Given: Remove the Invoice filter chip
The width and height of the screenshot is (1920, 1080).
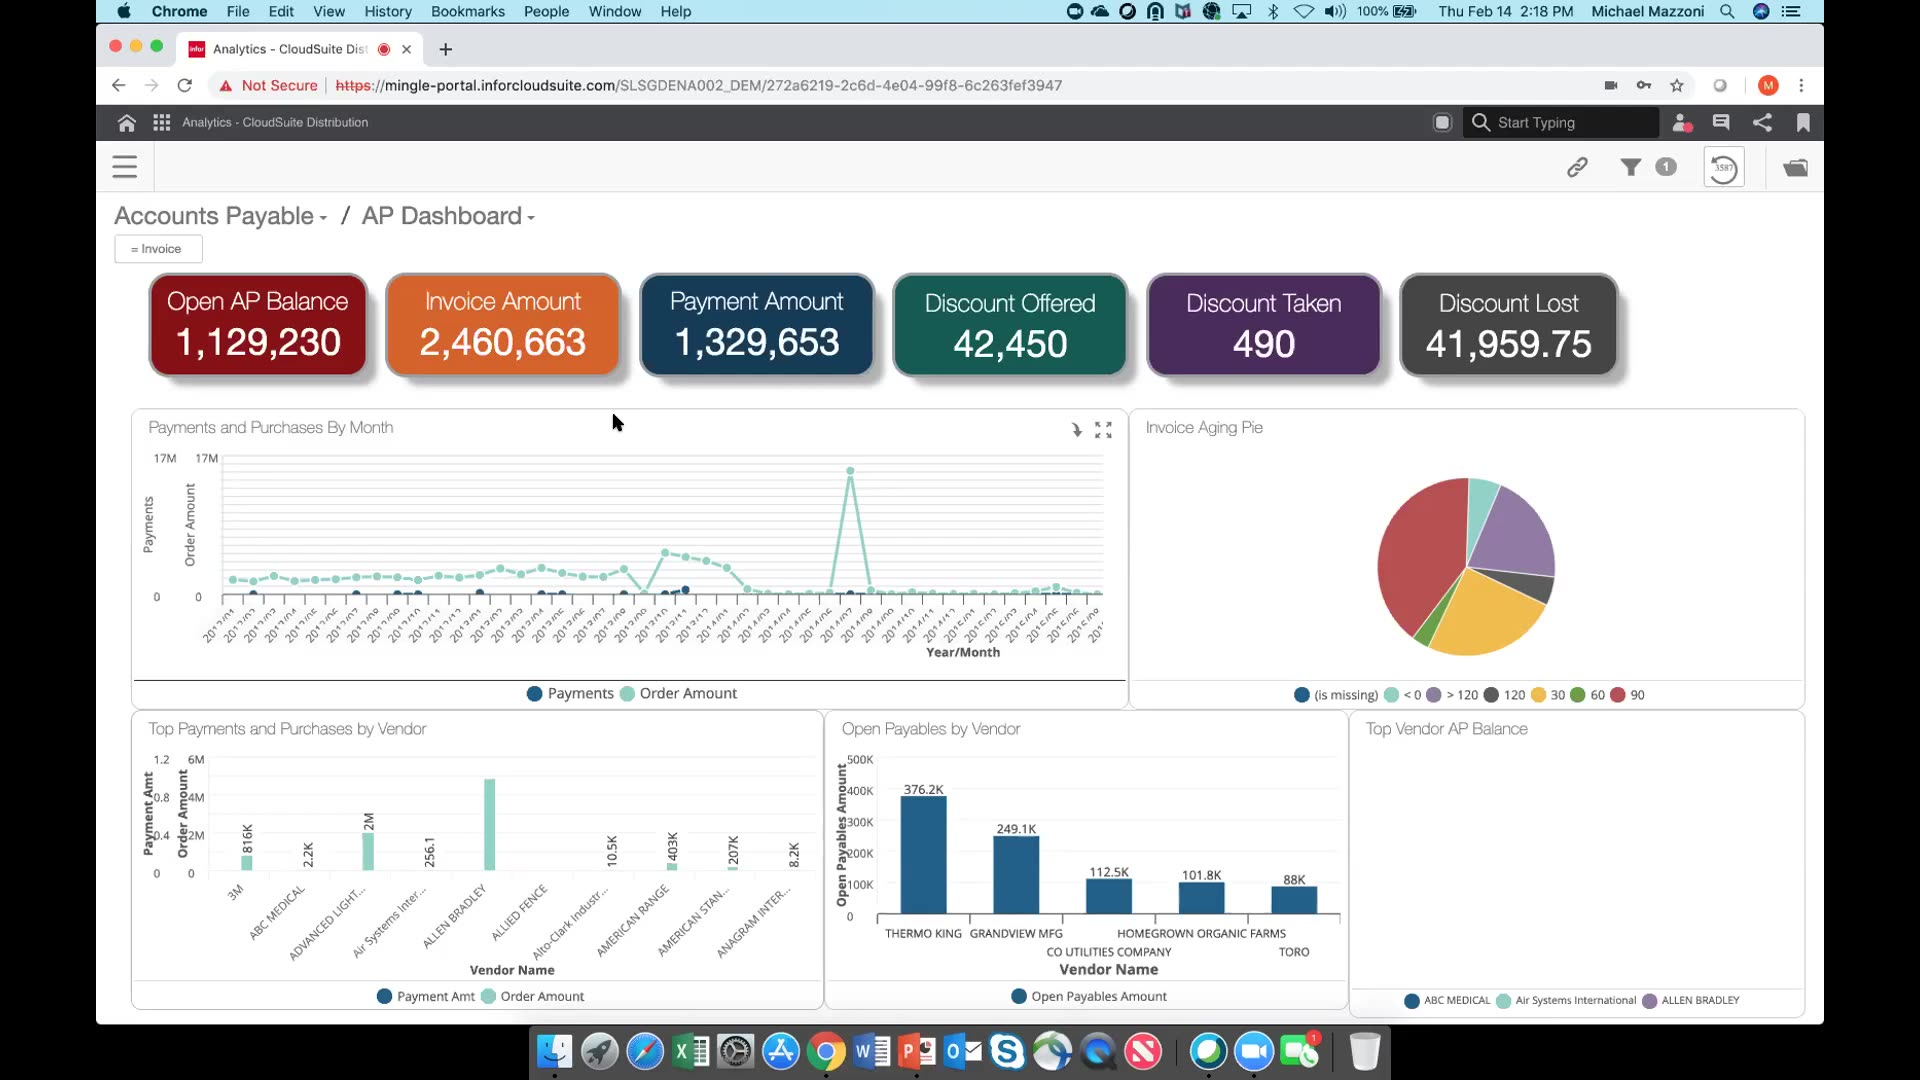Looking at the screenshot, I should [x=157, y=249].
